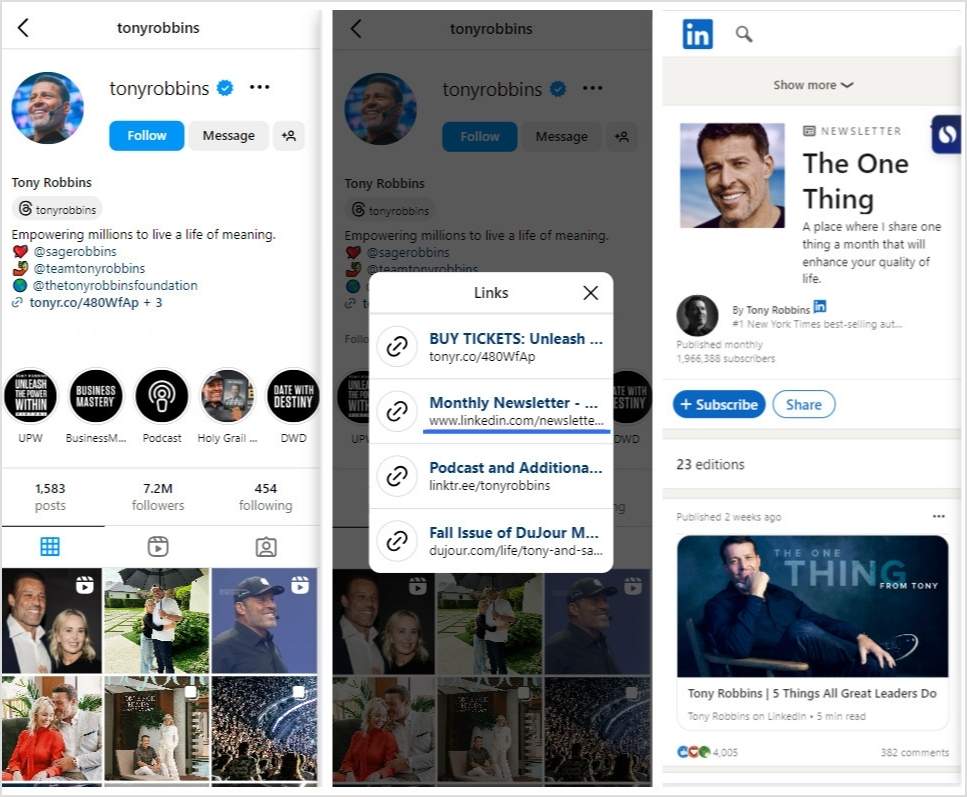Open three-dot menu on the published article

pos(939,516)
